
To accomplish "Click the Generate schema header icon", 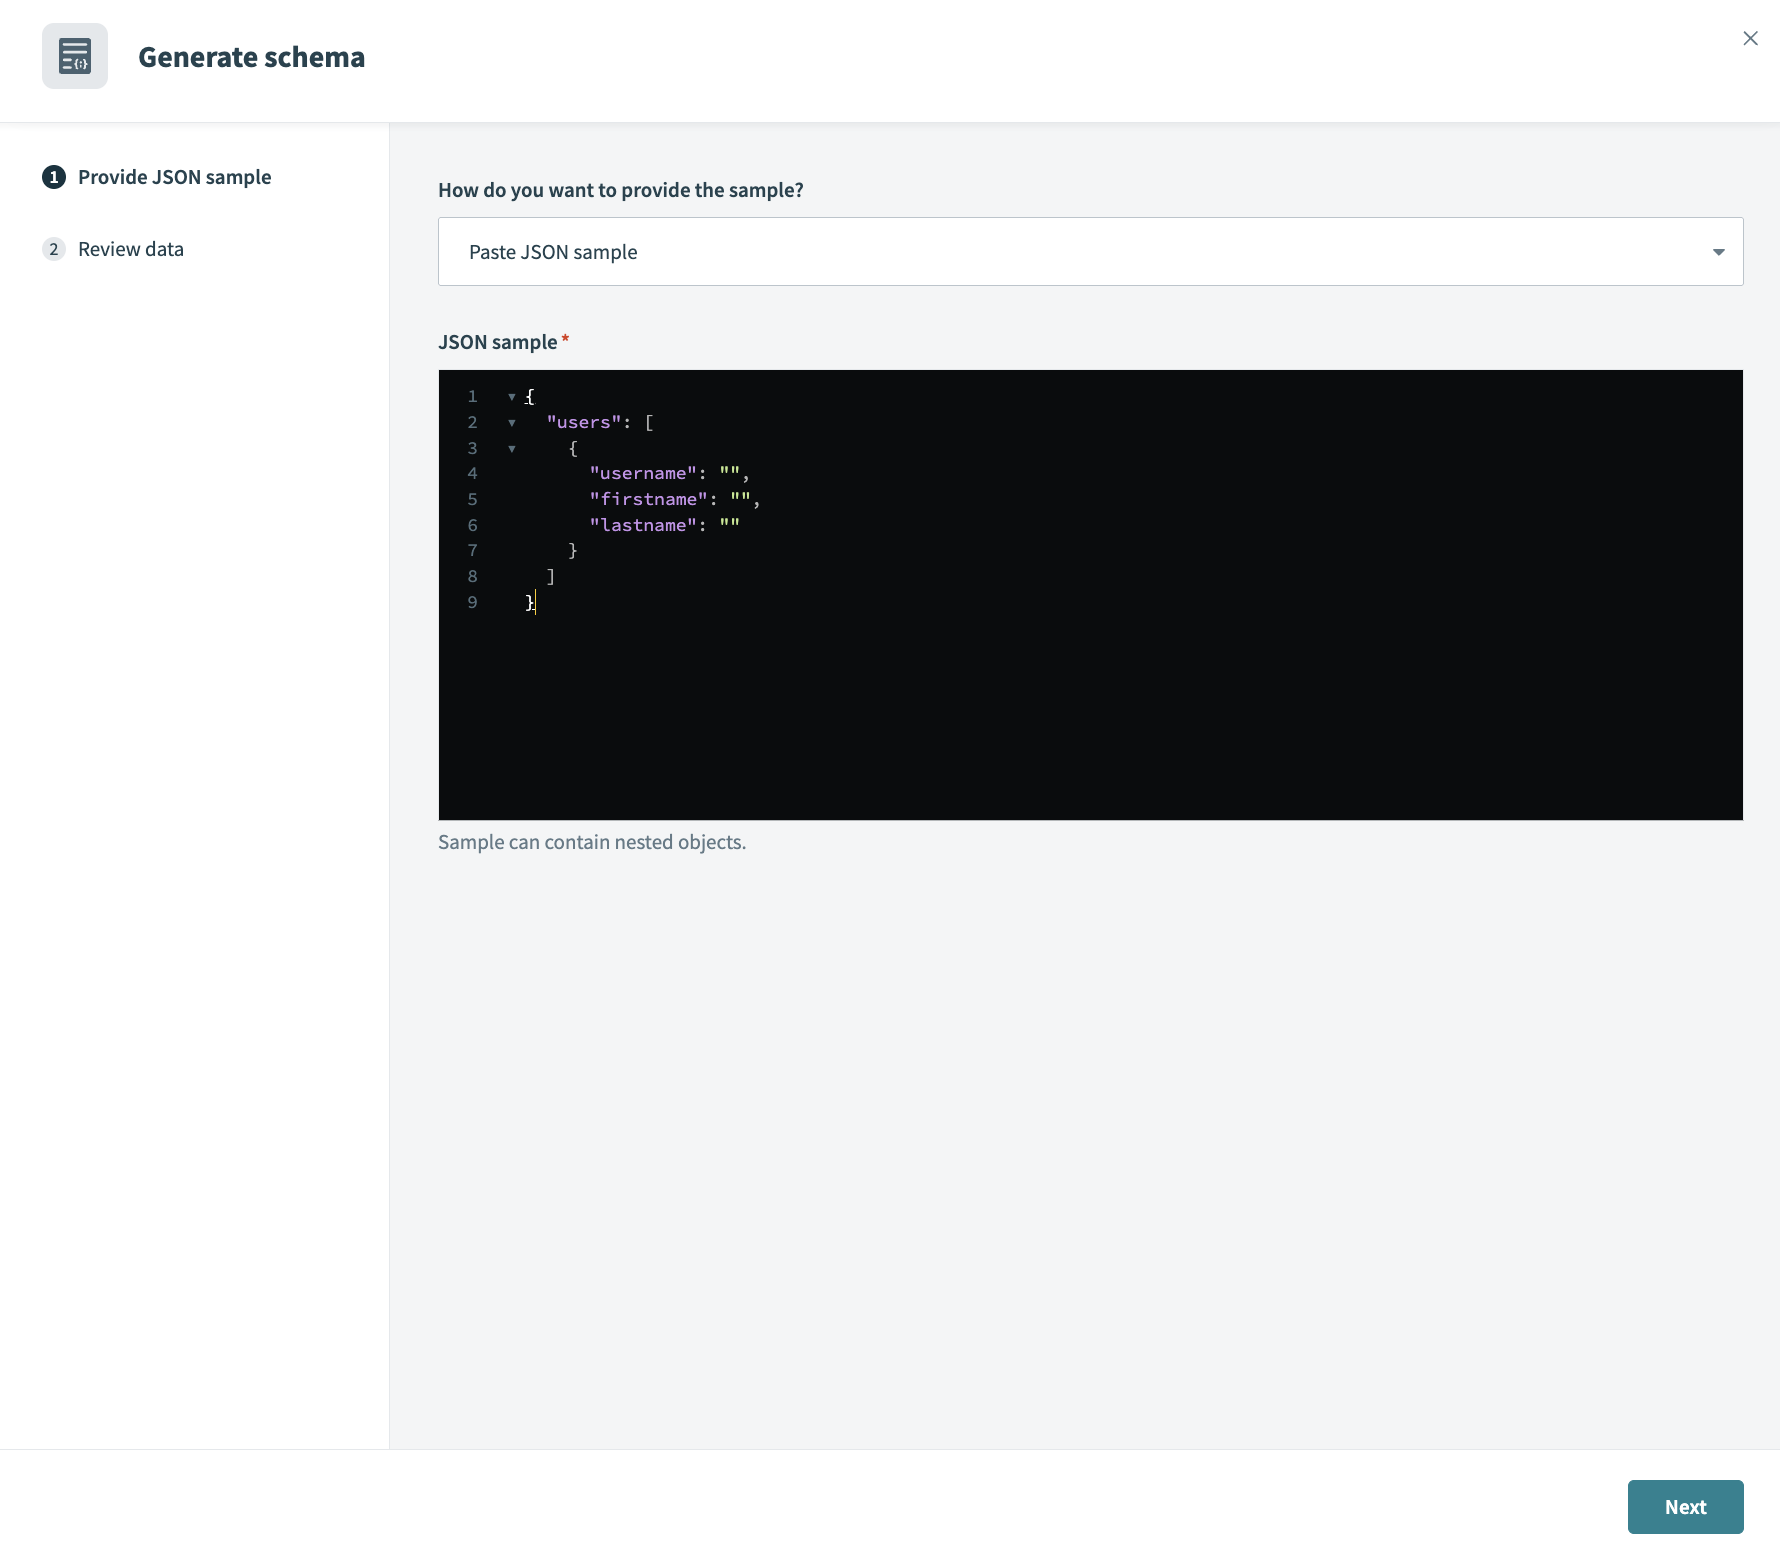I will coord(75,55).
